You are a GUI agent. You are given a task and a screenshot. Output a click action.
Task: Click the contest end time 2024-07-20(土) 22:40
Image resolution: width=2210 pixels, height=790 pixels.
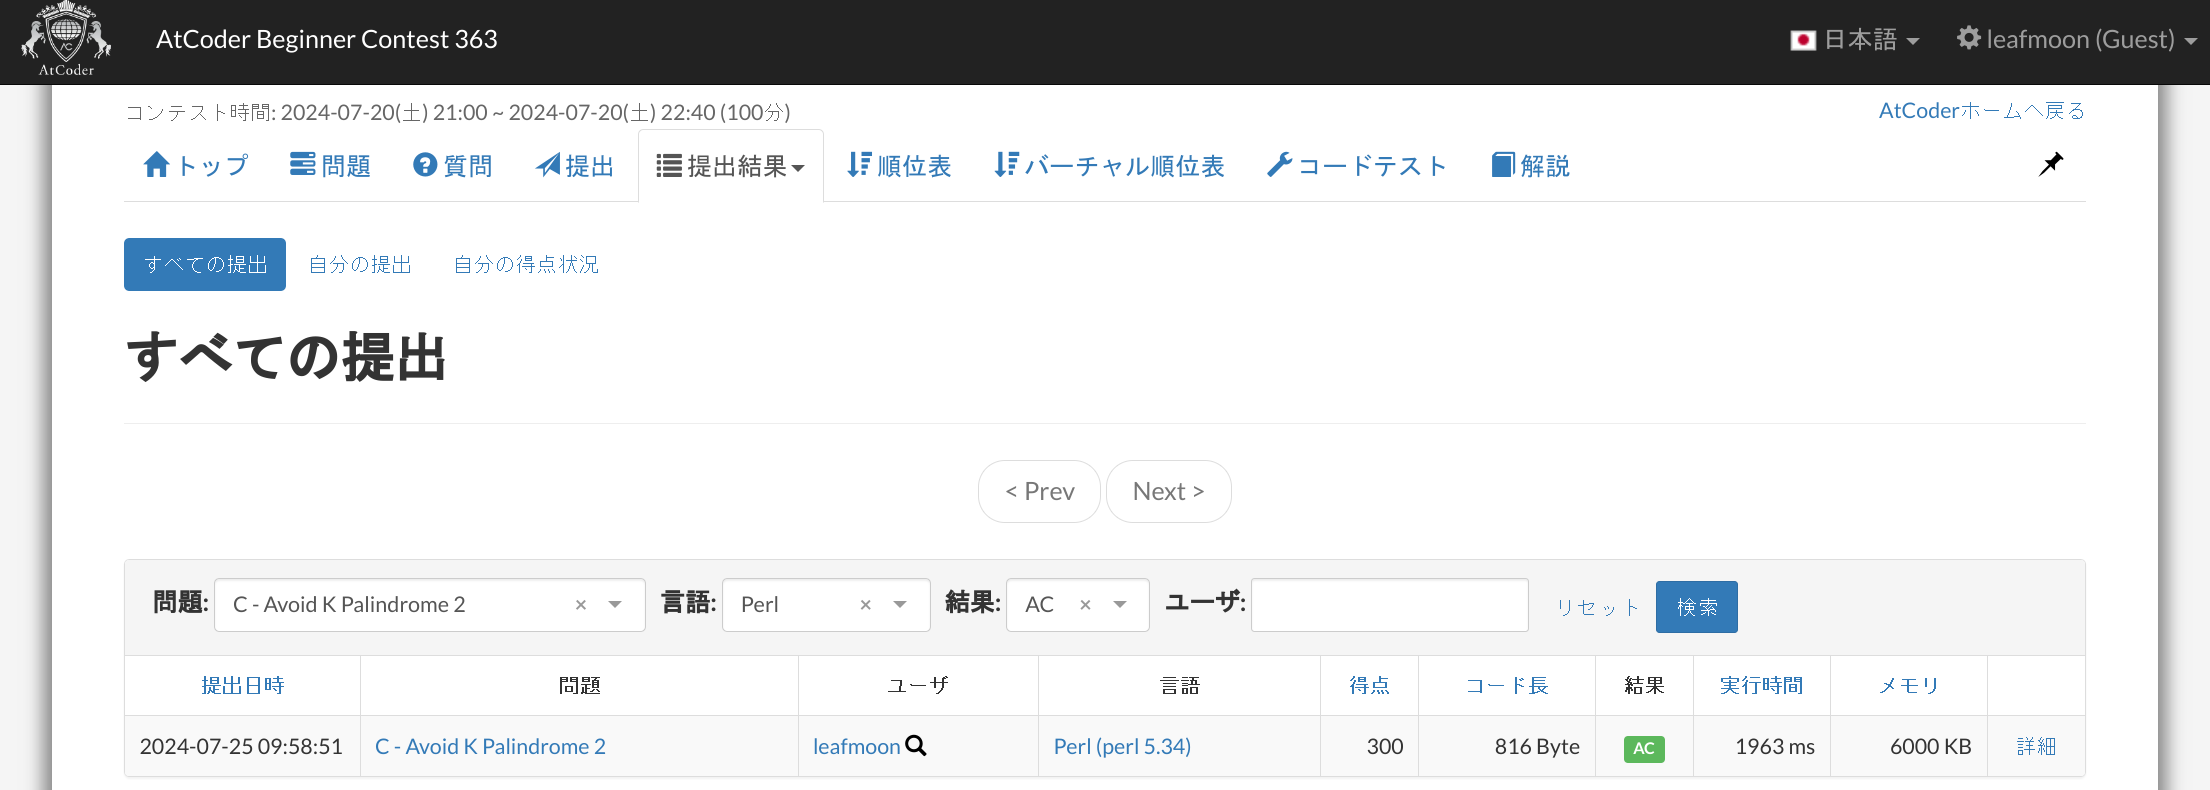pos(612,112)
